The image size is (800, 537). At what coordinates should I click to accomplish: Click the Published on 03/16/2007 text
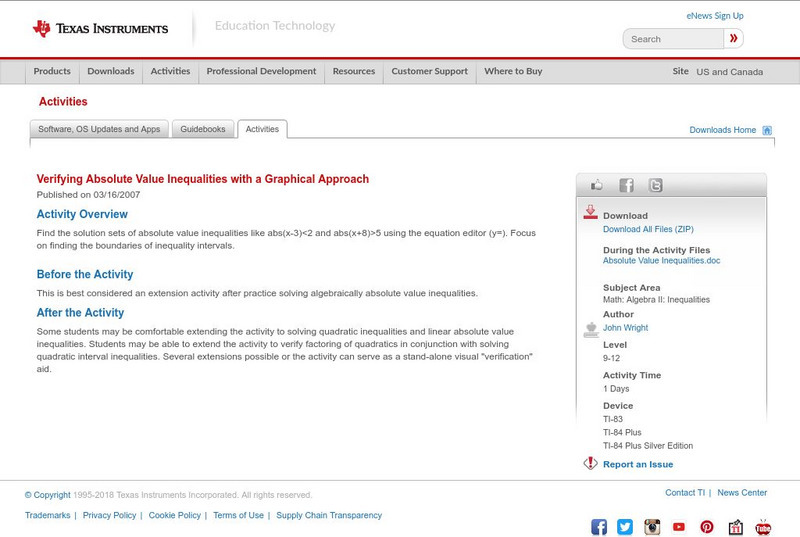88,195
